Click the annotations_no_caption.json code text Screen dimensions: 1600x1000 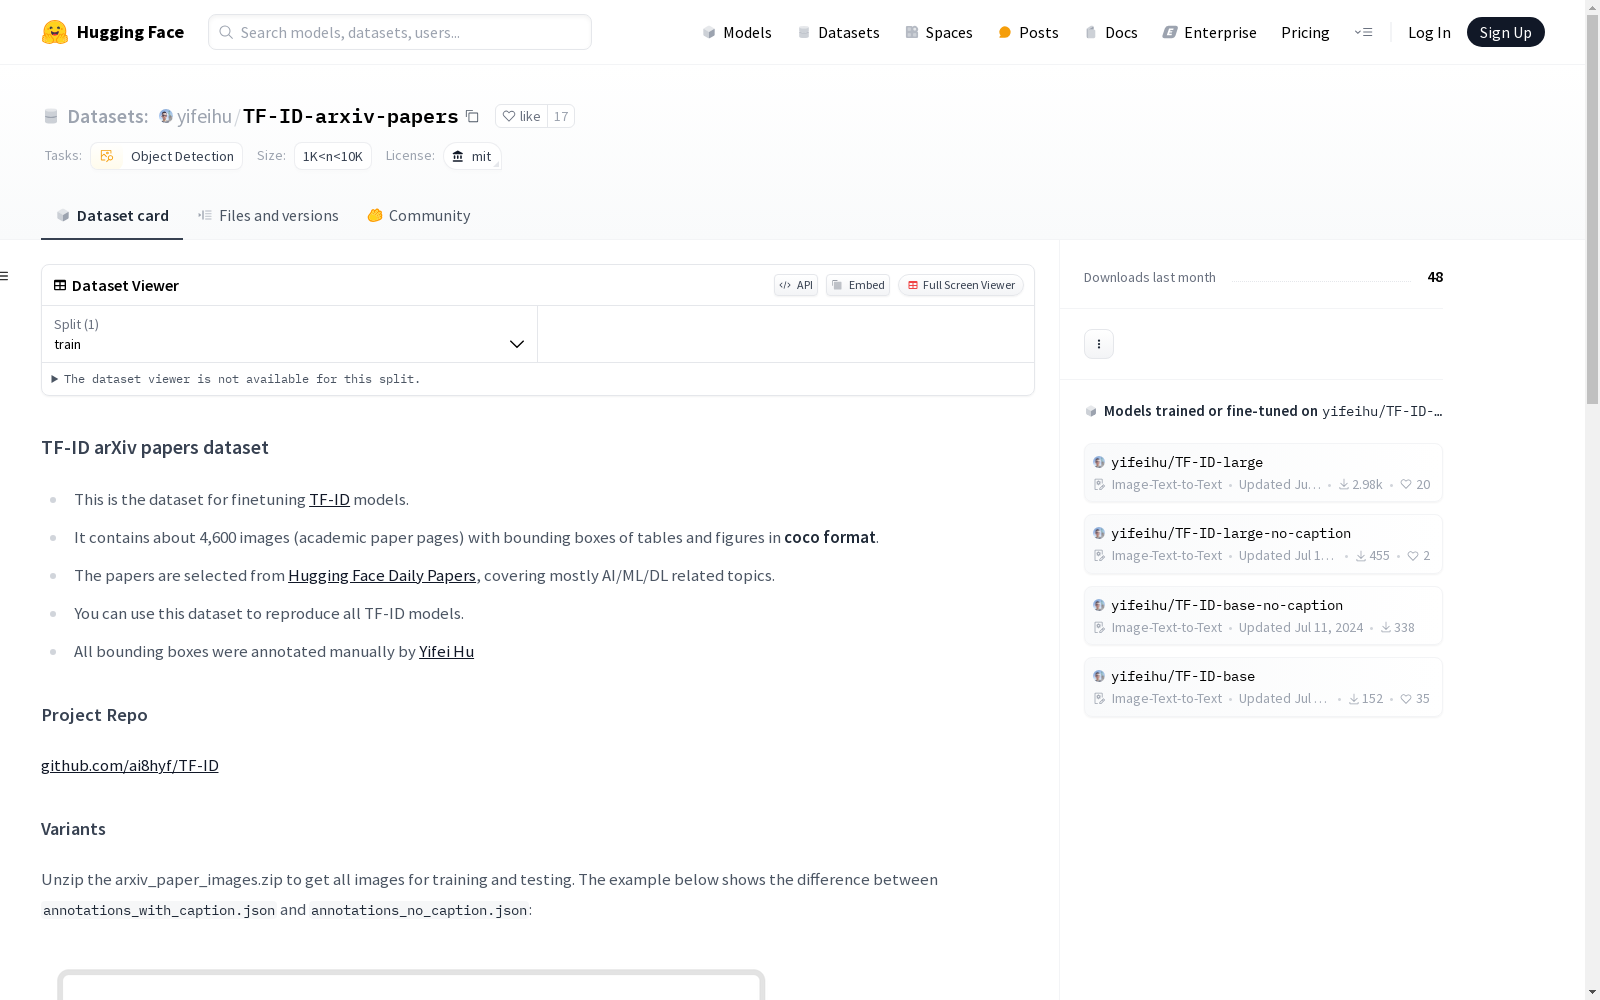click(419, 910)
